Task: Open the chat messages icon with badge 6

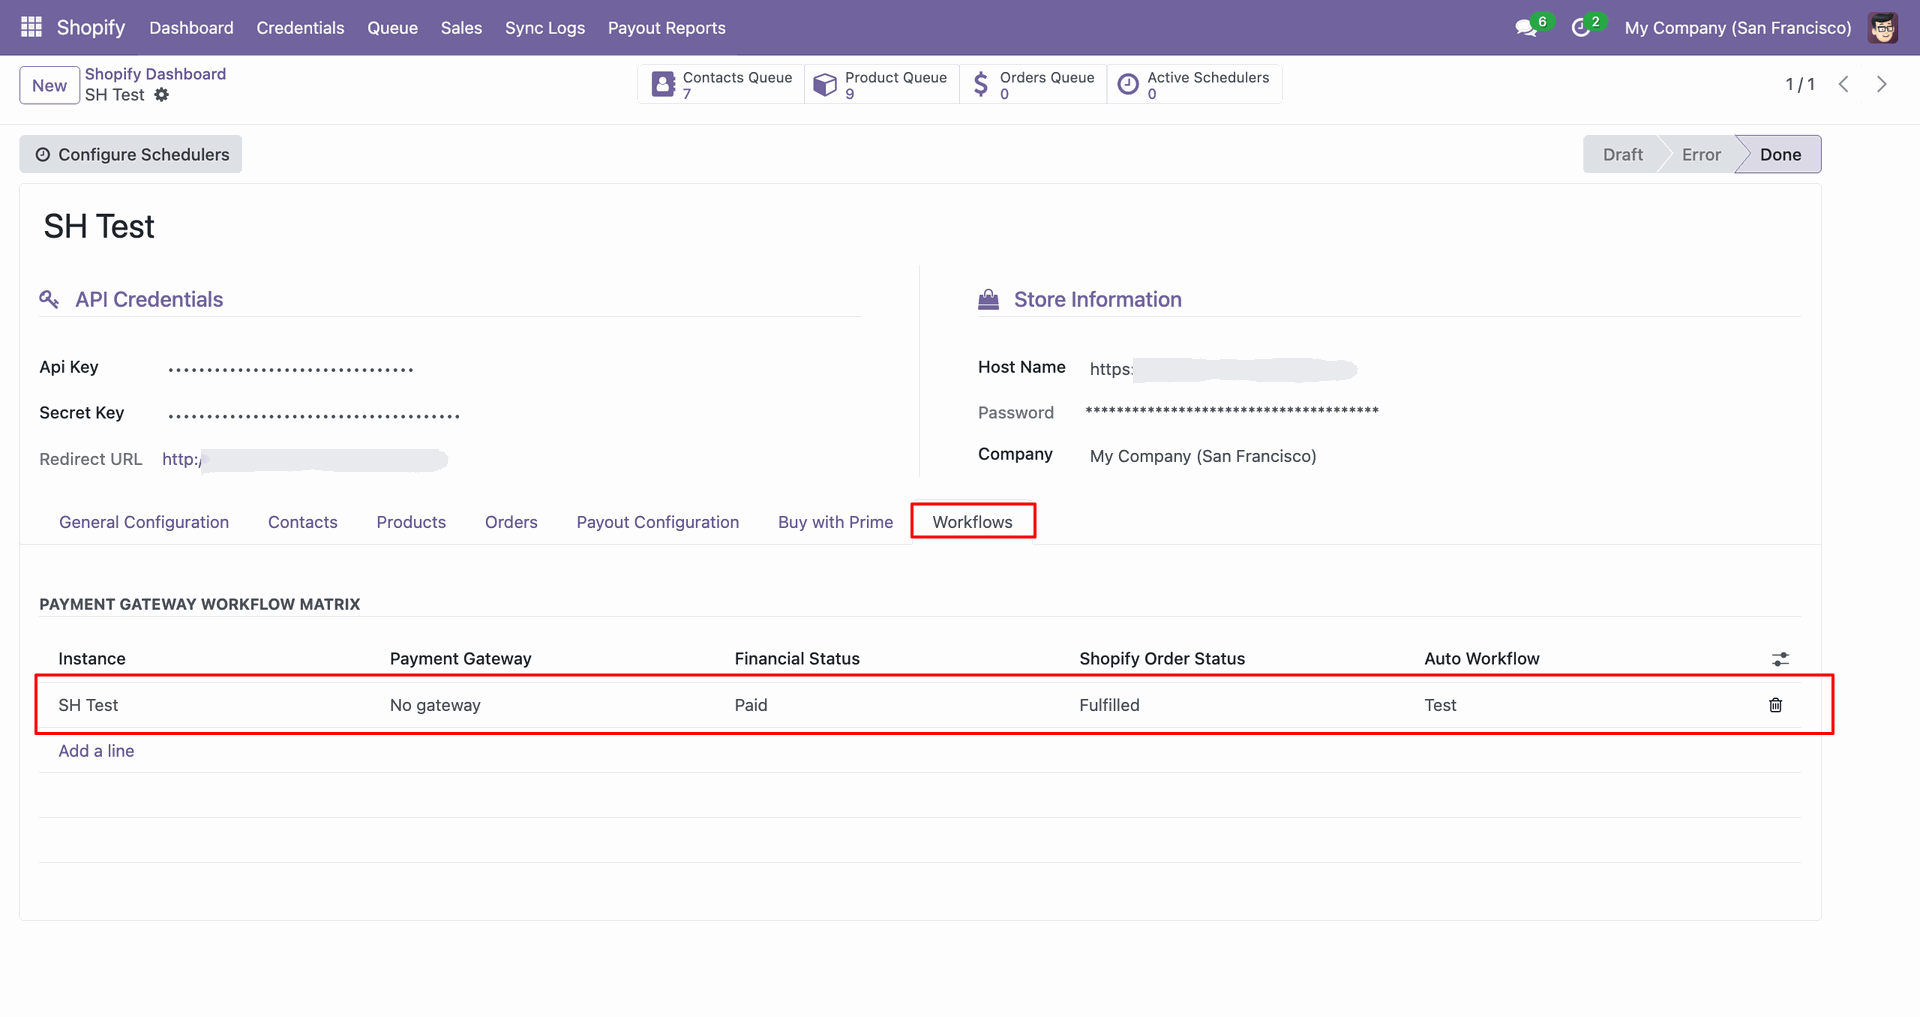Action: click(1527, 28)
